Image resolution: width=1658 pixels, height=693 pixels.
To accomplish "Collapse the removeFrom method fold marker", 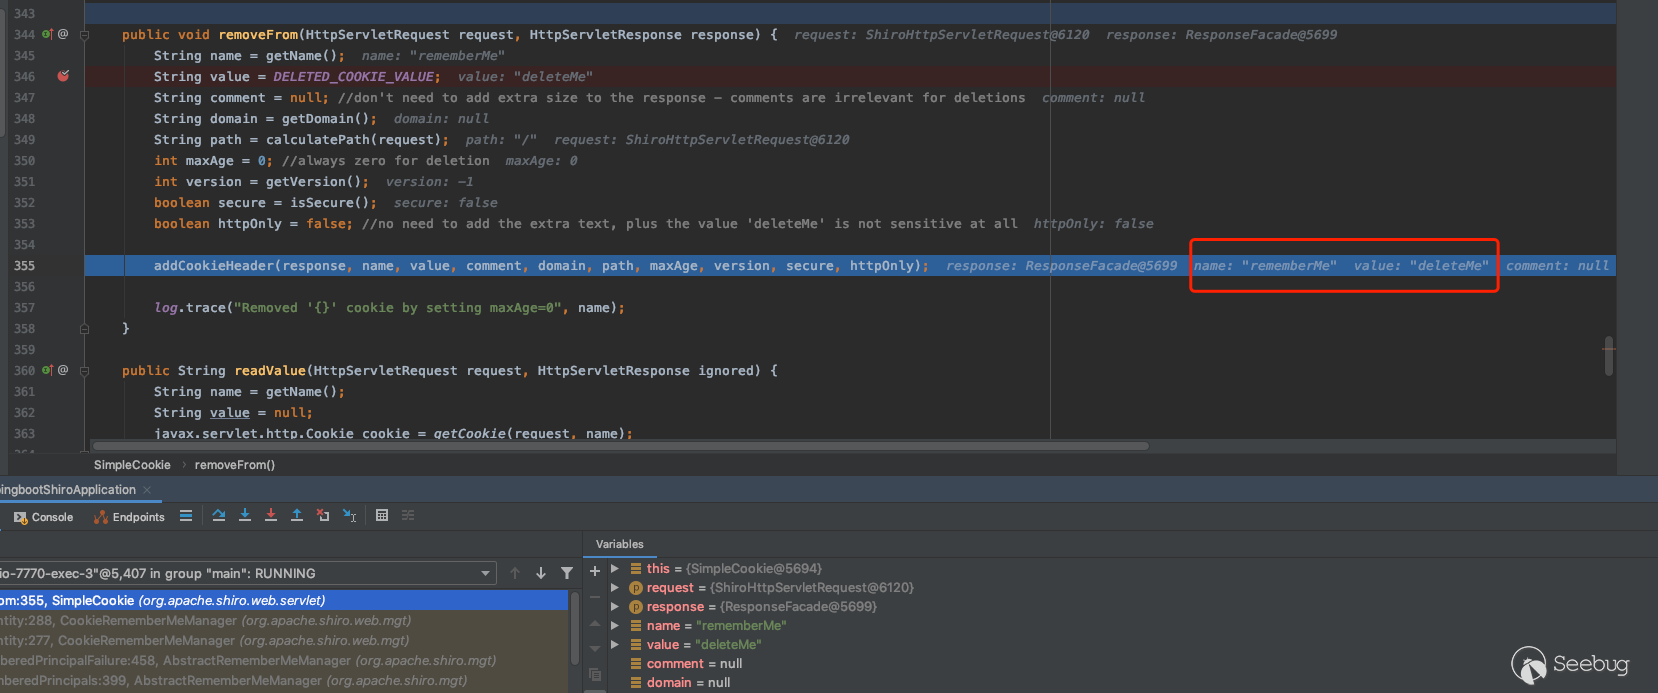I will coord(85,35).
